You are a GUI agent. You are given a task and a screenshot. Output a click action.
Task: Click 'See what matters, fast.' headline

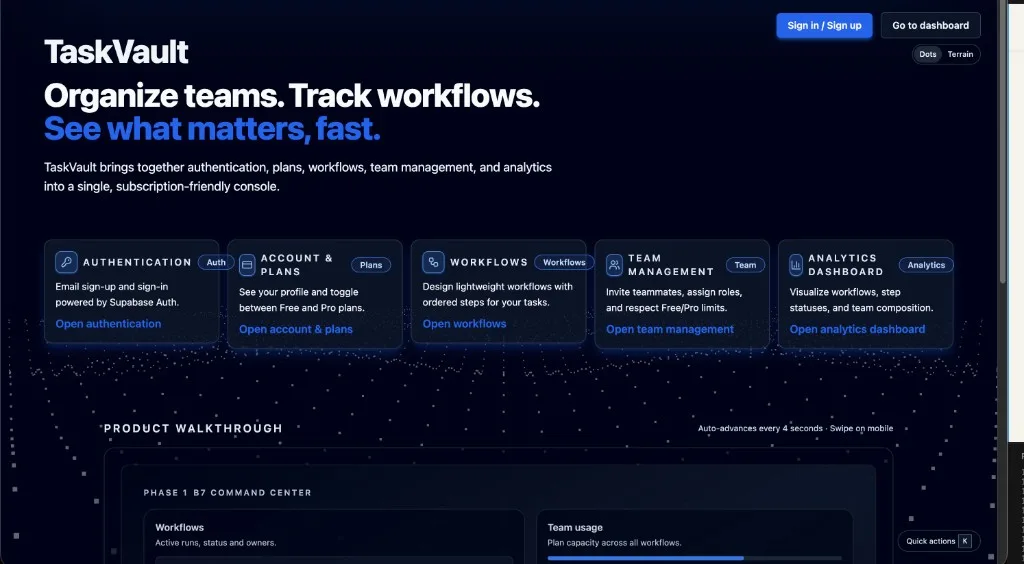212,129
